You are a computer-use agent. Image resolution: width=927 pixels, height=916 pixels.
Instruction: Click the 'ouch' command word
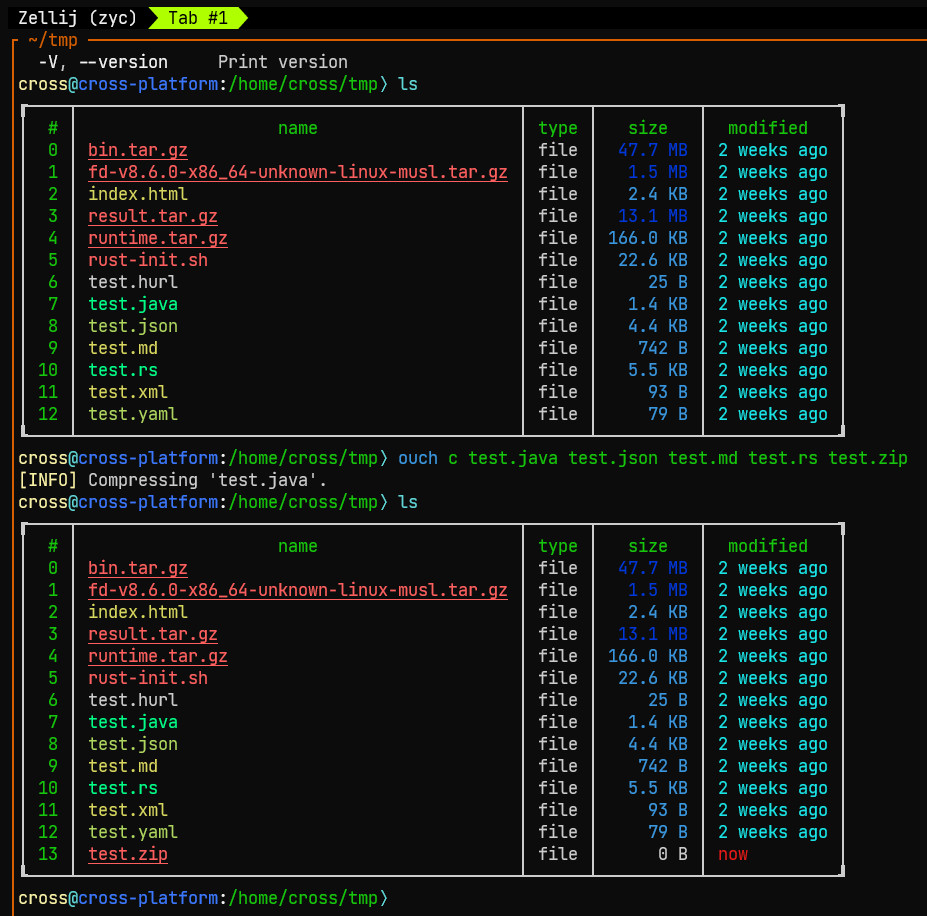coord(418,458)
